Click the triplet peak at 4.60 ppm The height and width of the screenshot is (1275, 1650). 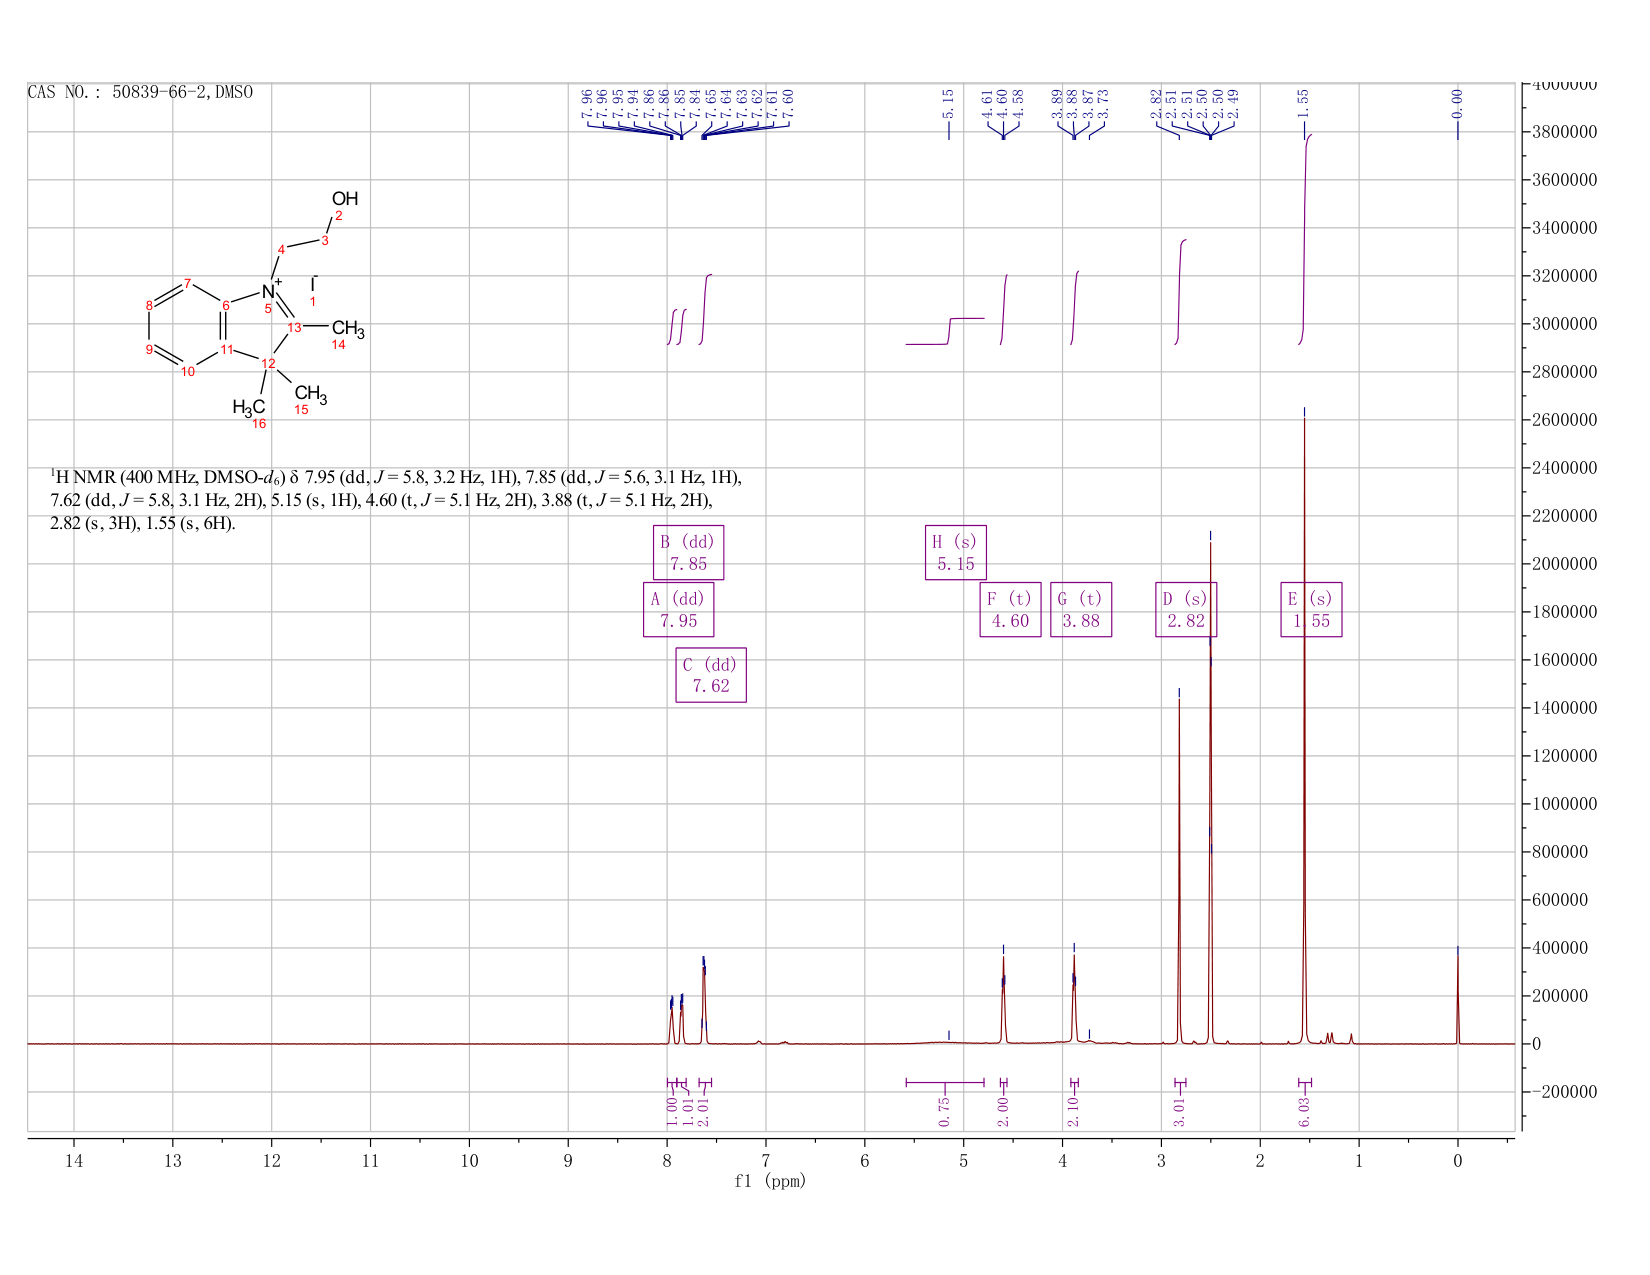[1003, 1000]
